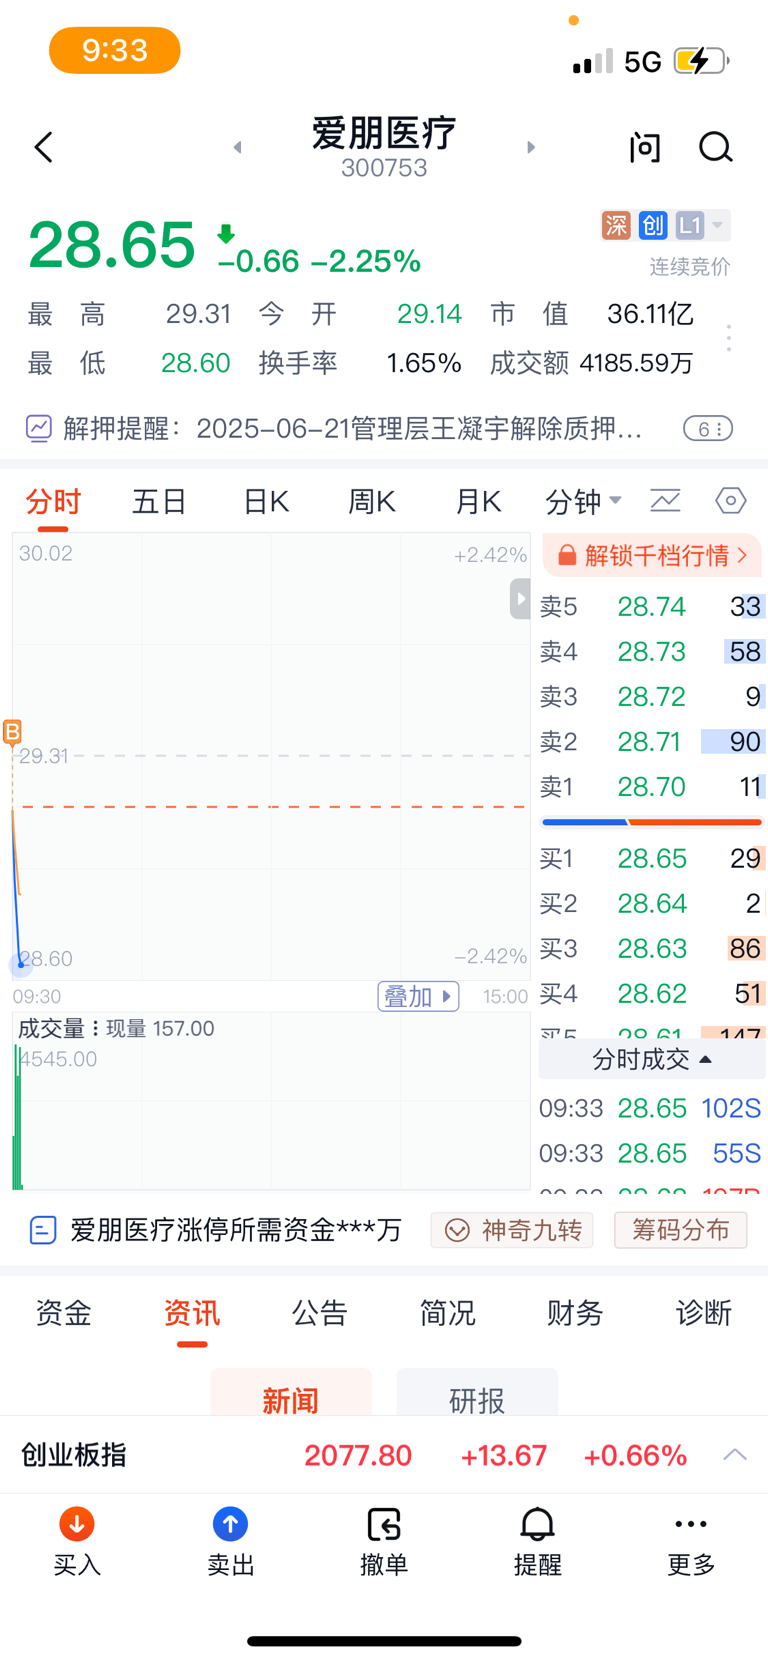Screen dimensions: 768x1663
Task: Switch to the 诊断 tab
Action: point(704,1313)
